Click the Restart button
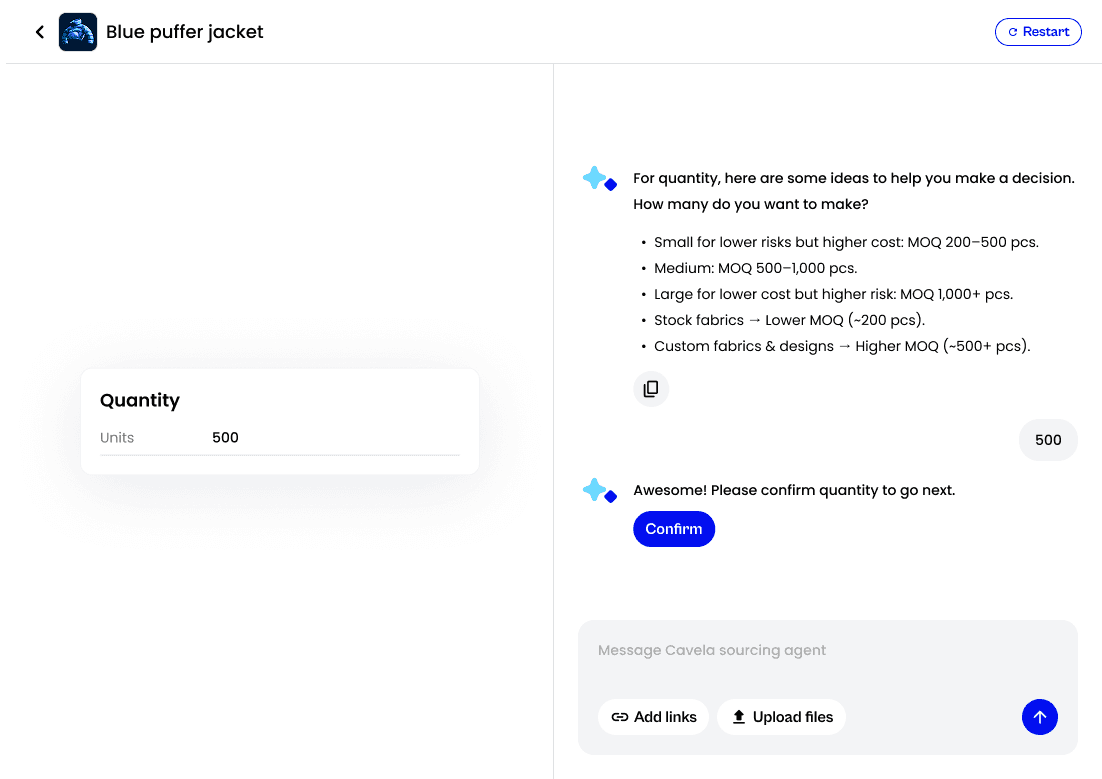 point(1038,32)
